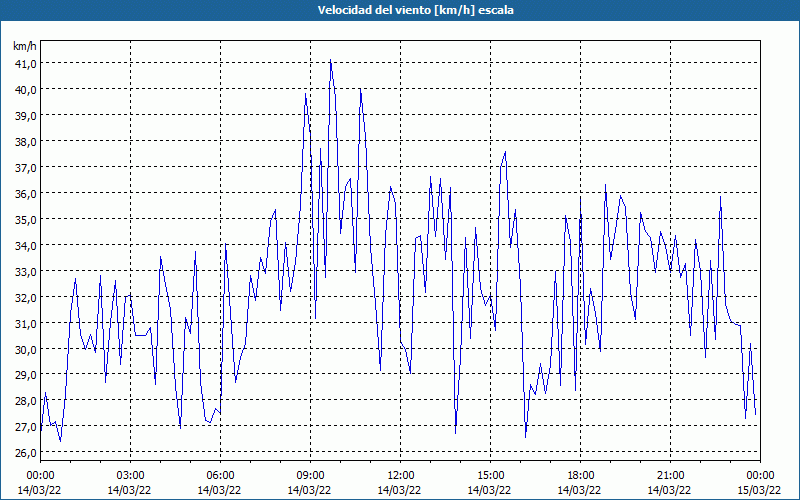Click the '21:00' time axis label
Screen dimensions: 800x500
coord(670,476)
